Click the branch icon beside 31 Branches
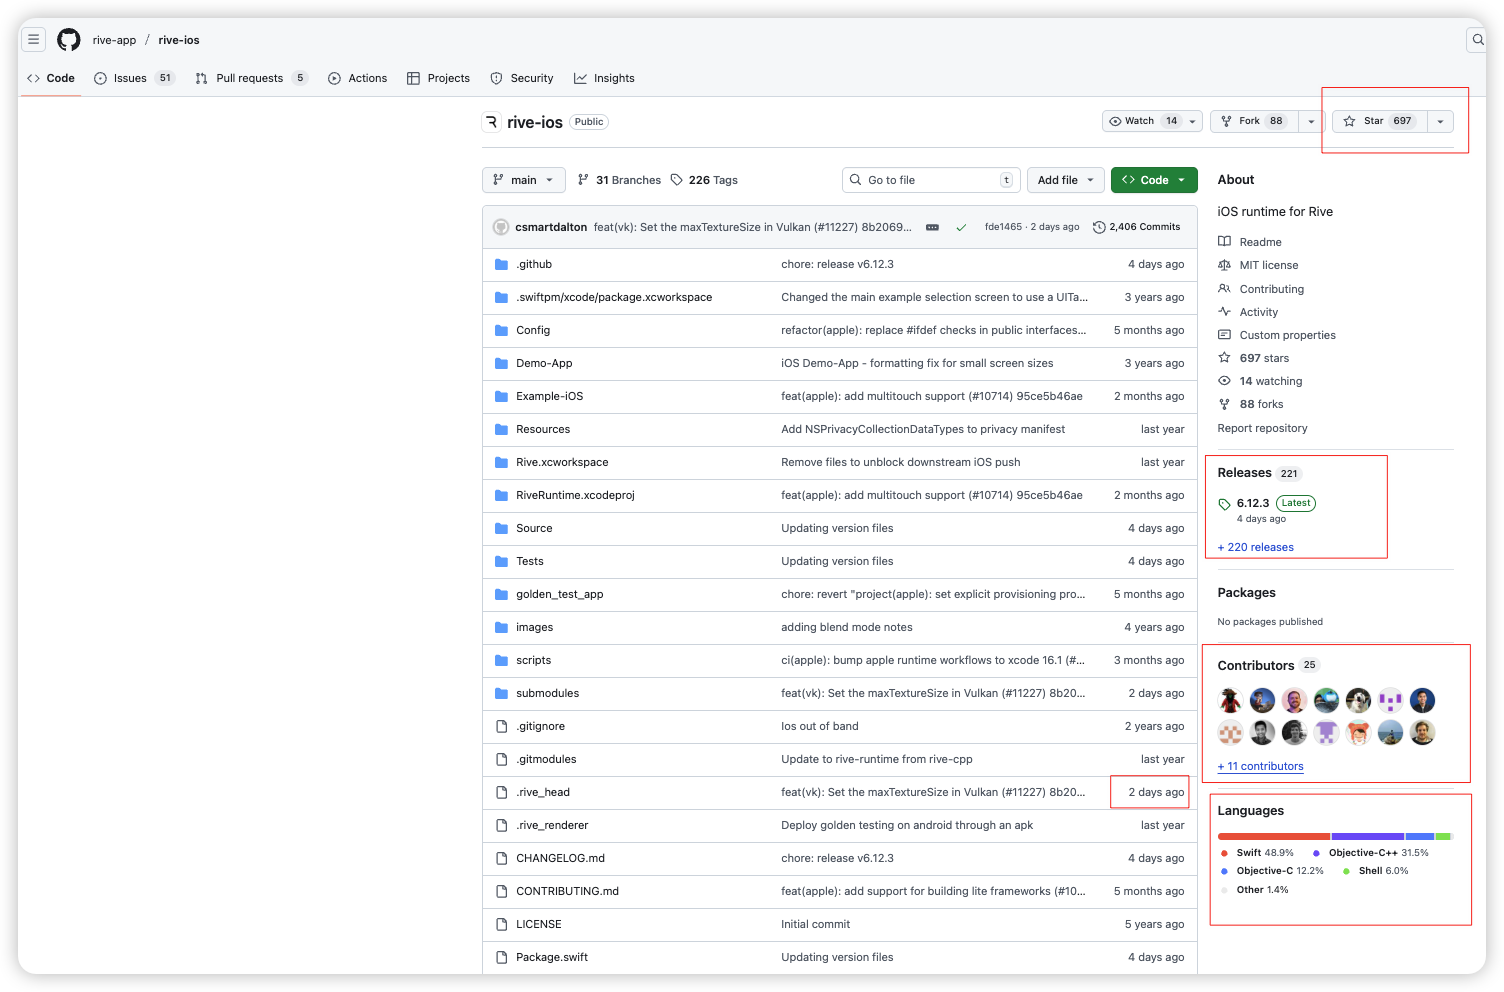 tap(583, 180)
